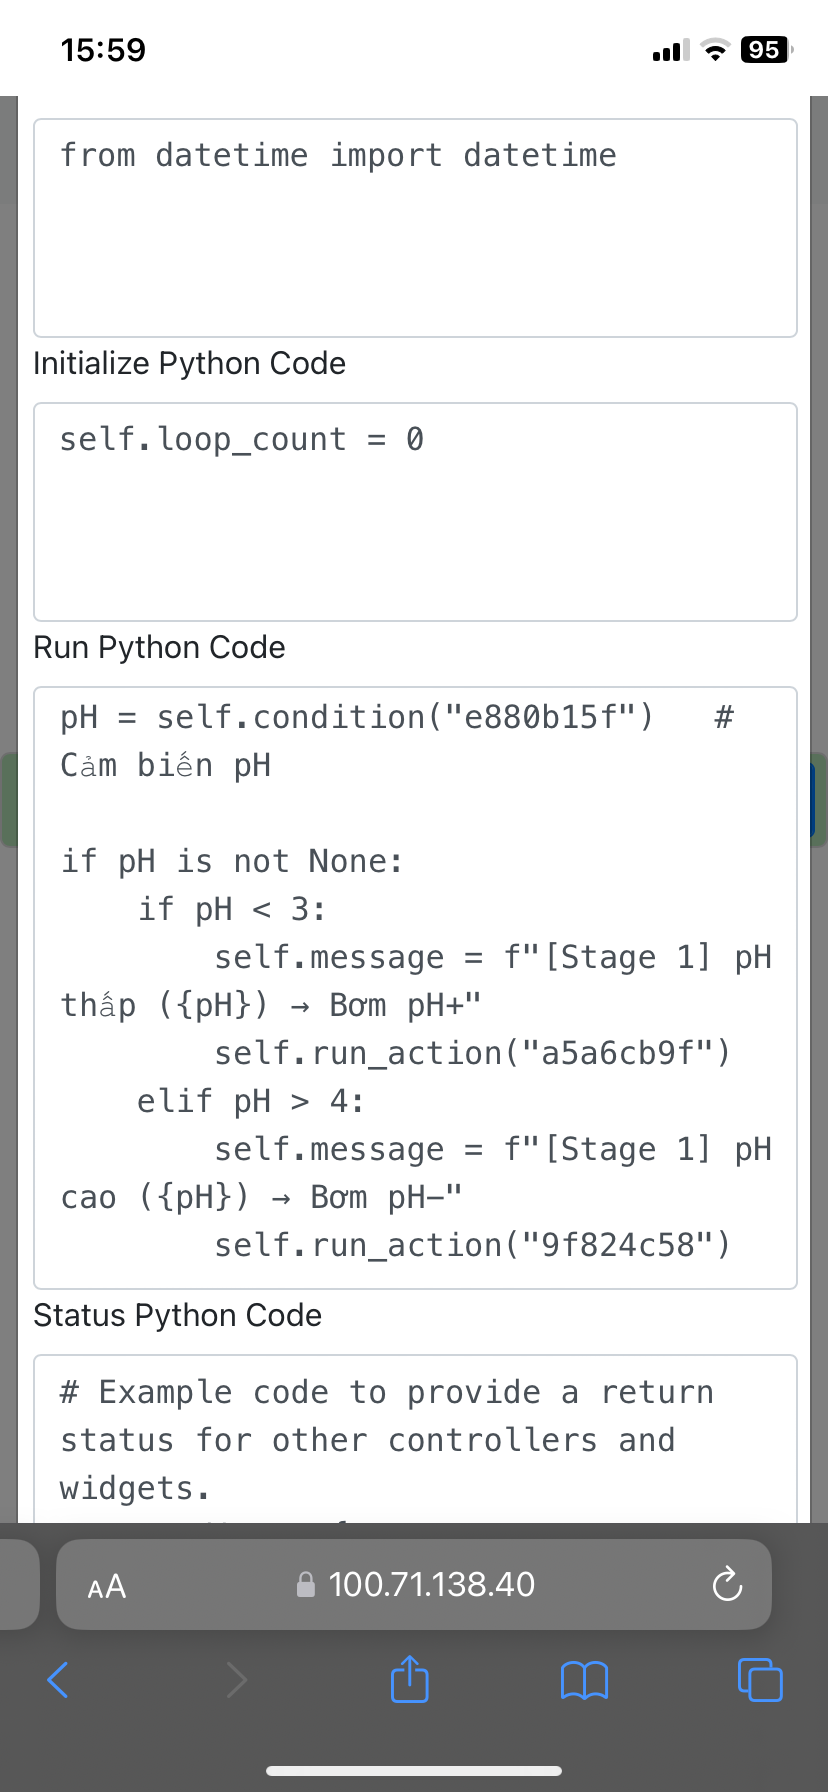Click the Status Python Code example text box

(x=415, y=1440)
